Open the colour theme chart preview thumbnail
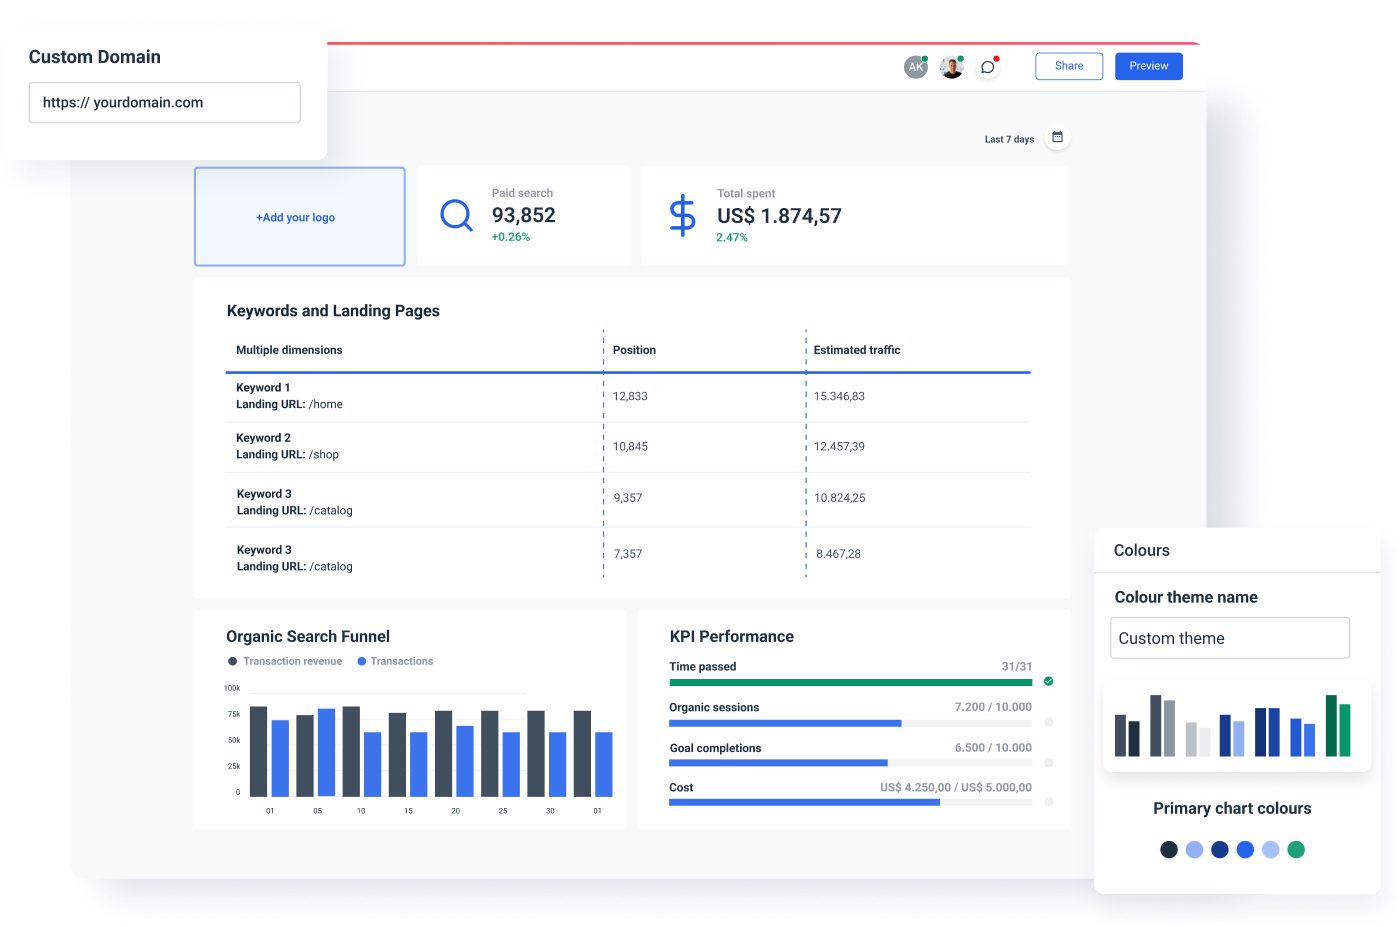 click(x=1237, y=725)
